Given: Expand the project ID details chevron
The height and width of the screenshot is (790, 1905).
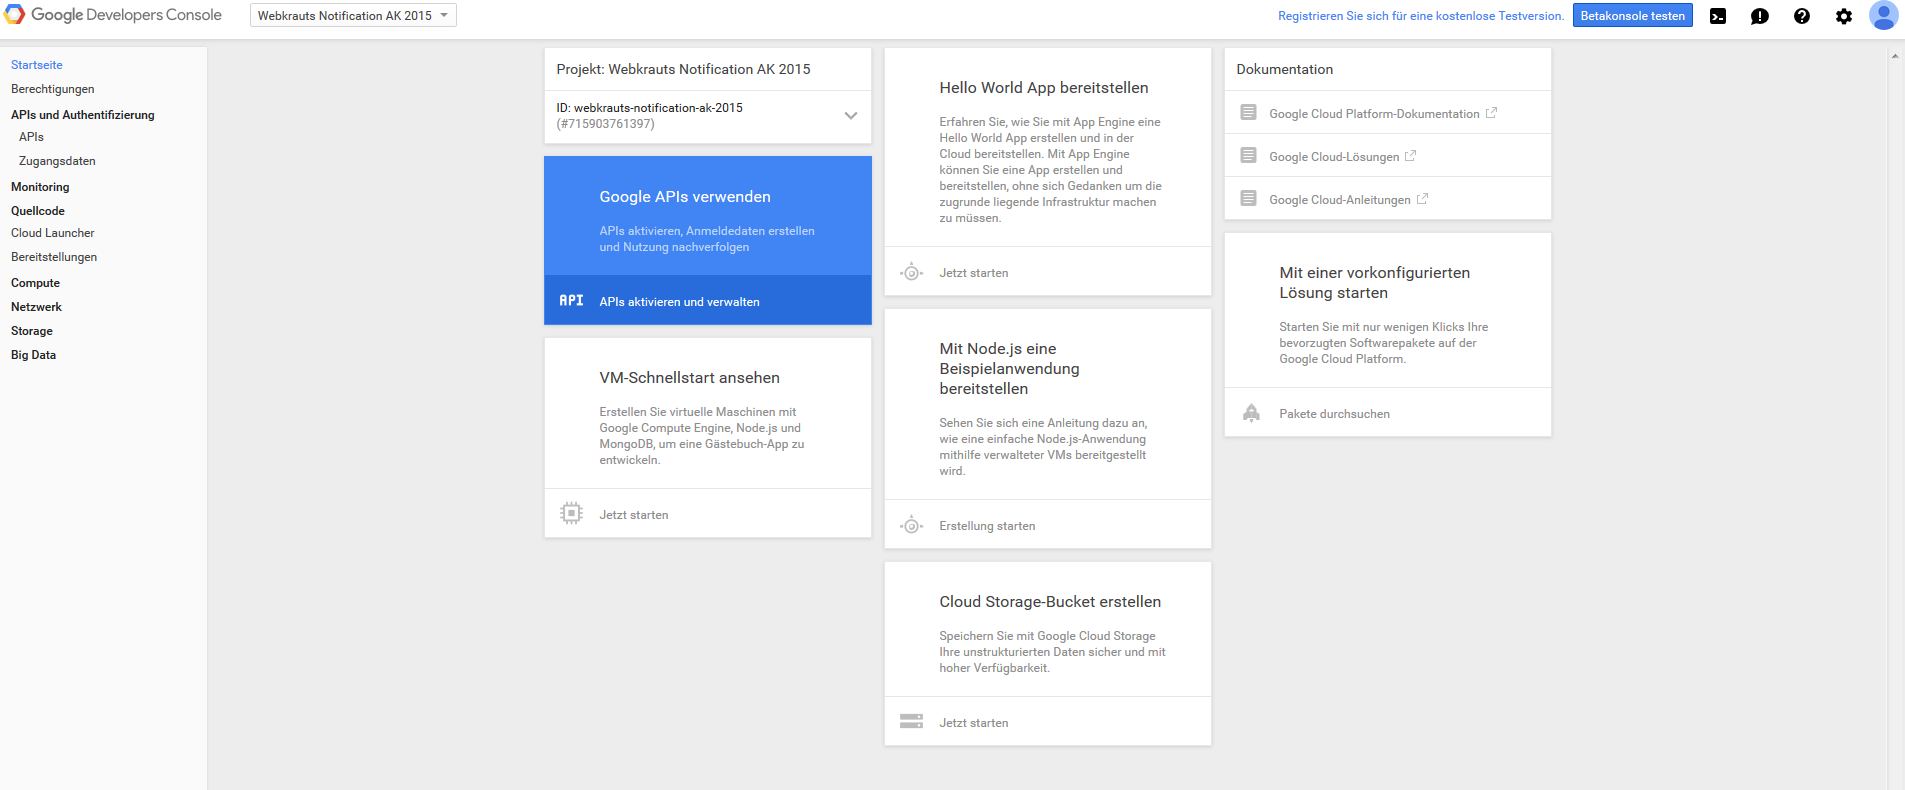Looking at the screenshot, I should click(x=850, y=116).
